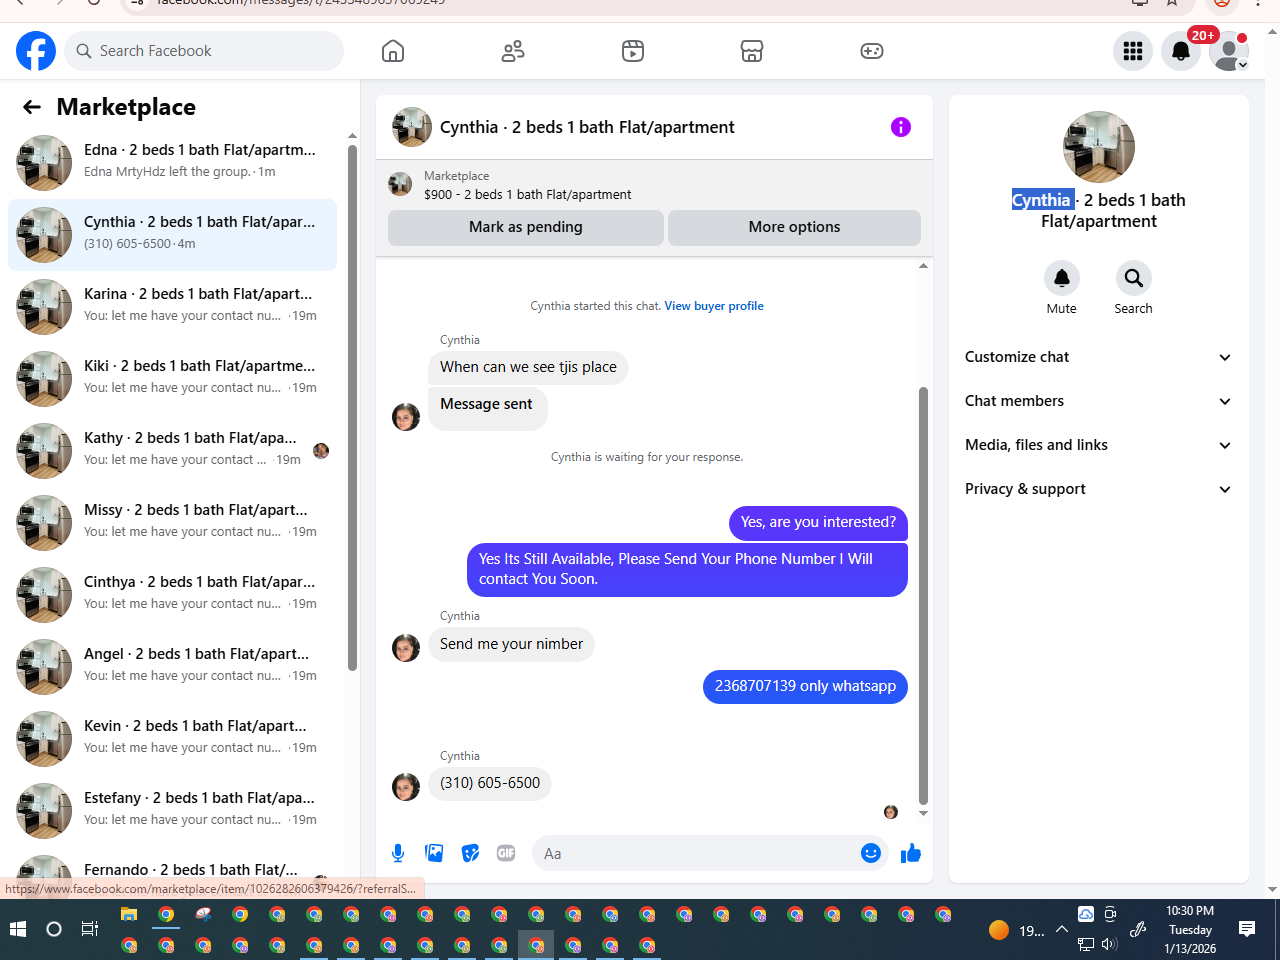Click More options button

tap(794, 227)
